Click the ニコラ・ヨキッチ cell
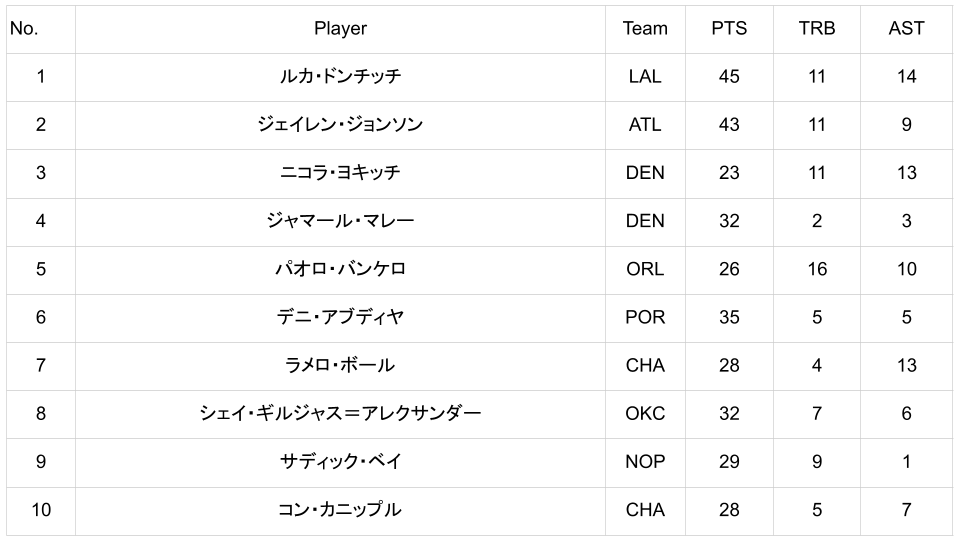 (340, 173)
